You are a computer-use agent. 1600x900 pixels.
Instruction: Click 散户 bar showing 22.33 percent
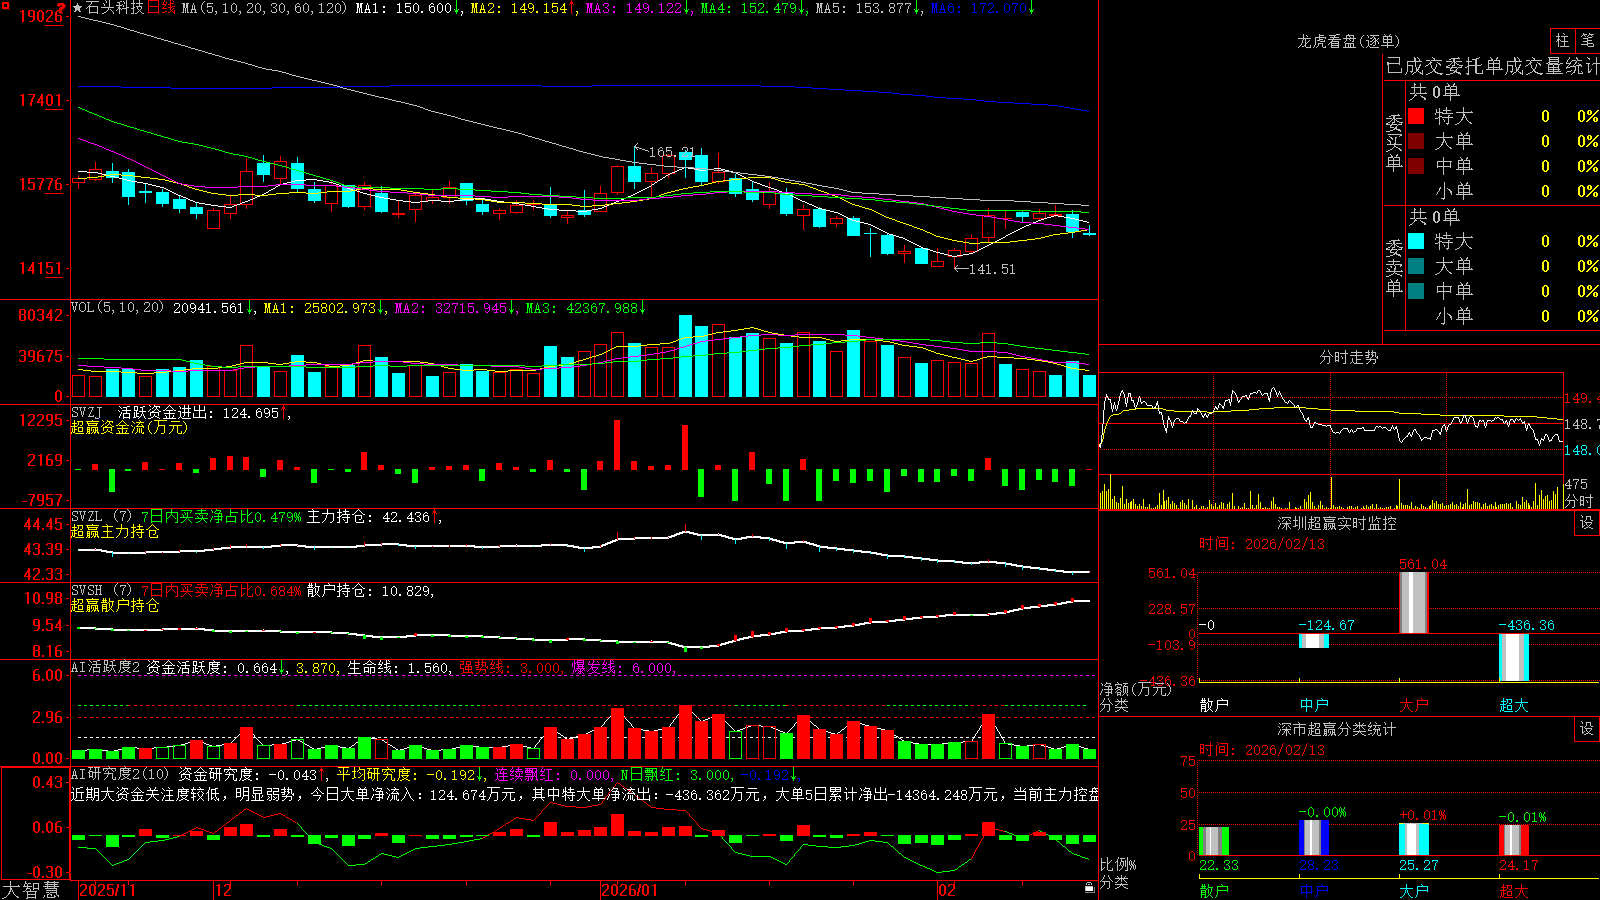coord(1214,841)
